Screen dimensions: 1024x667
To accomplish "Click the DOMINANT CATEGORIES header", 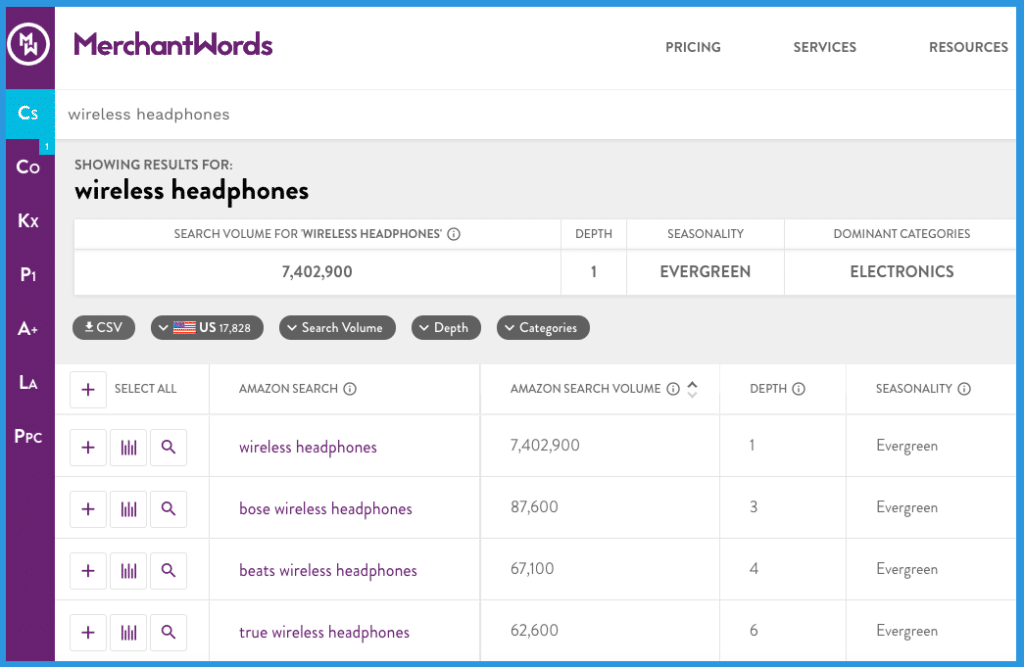I will (902, 234).
